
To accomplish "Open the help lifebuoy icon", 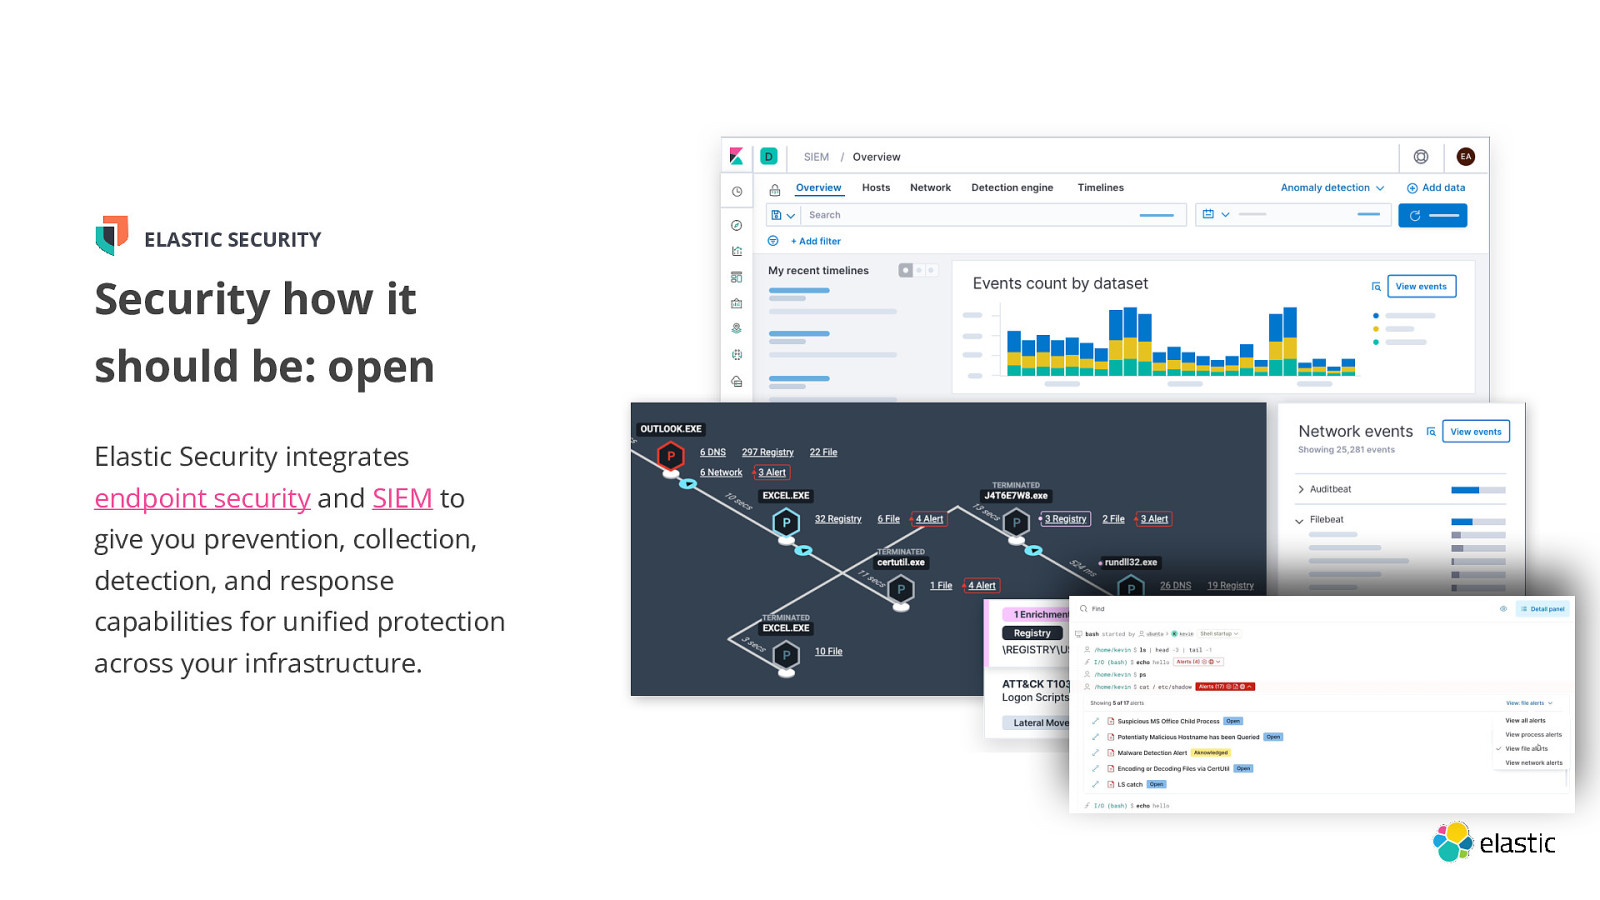I will (1421, 156).
